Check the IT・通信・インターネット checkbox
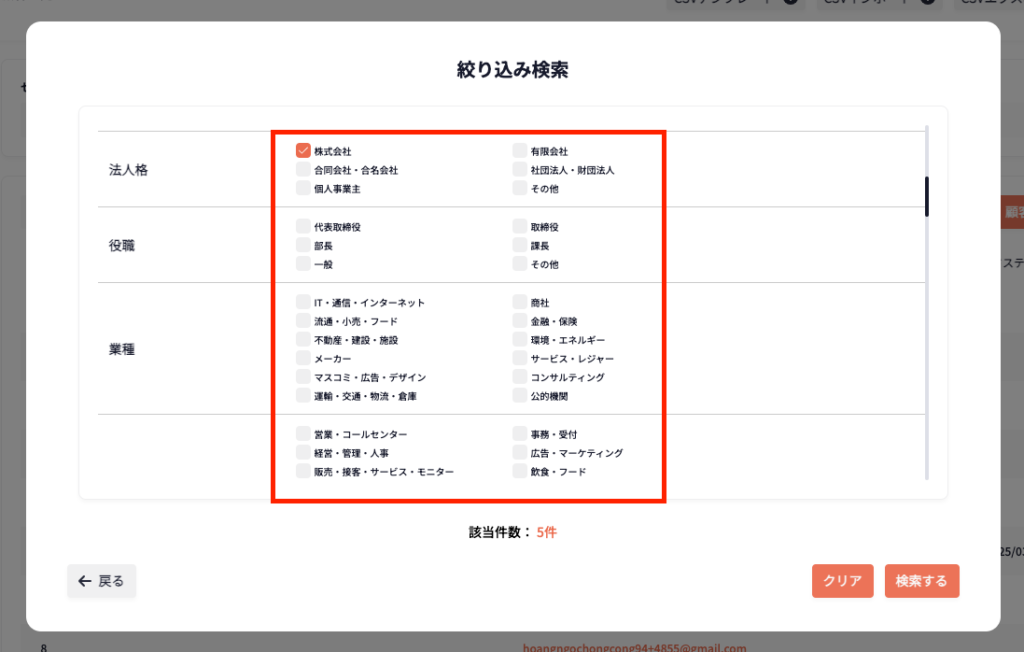 coord(303,302)
